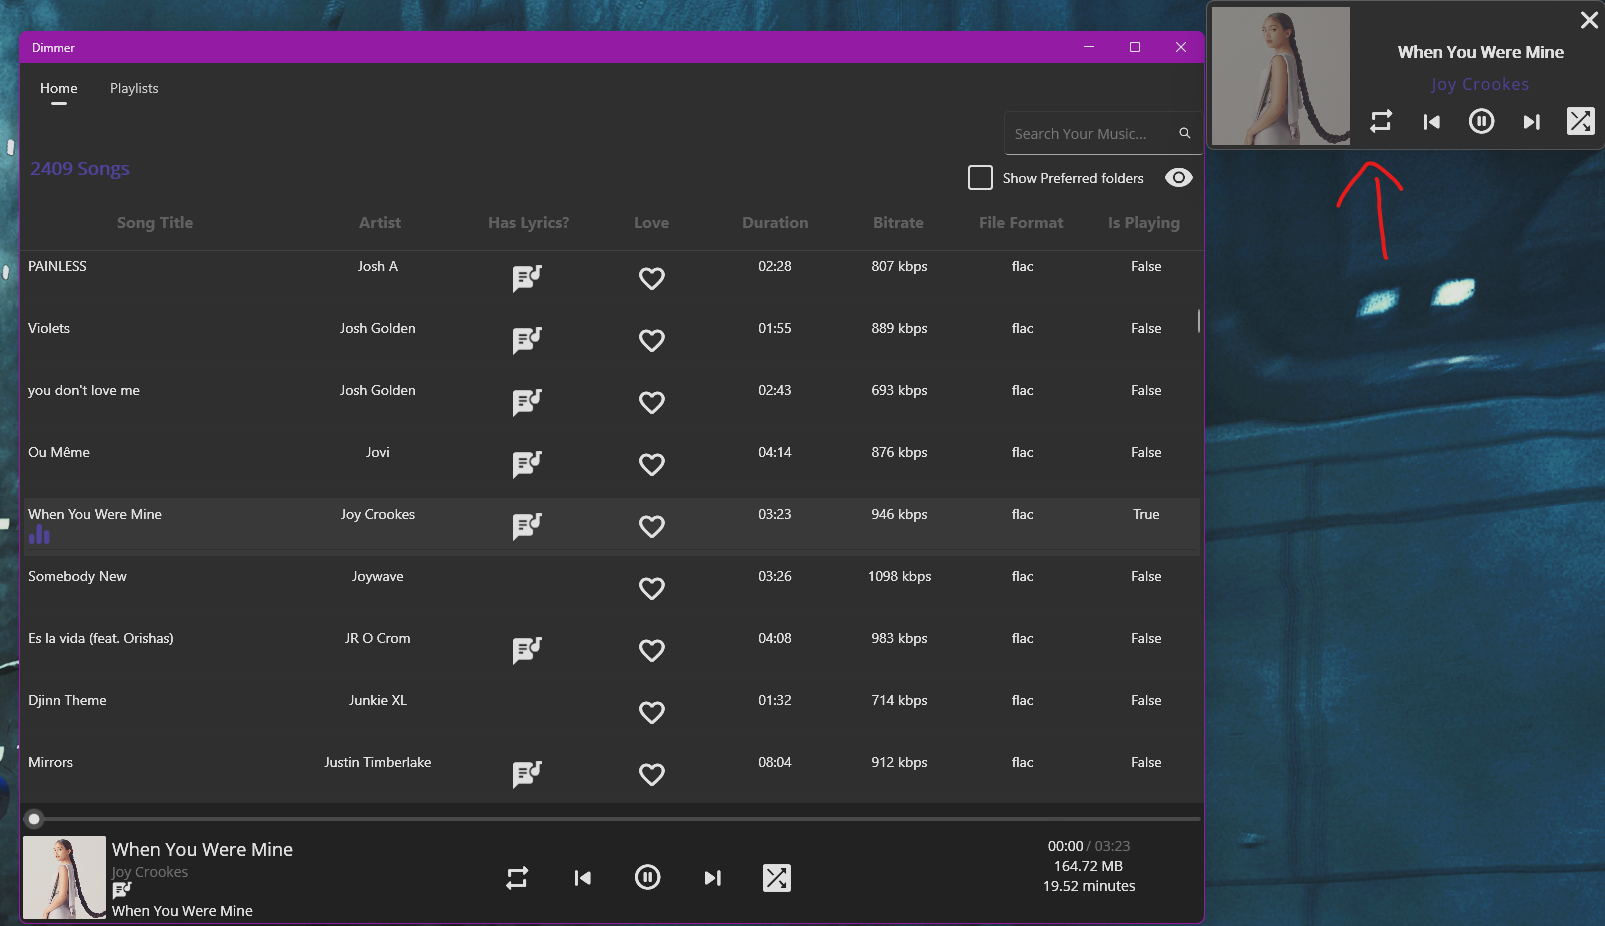Maximize the Dimmer window
The image size is (1605, 926).
(x=1135, y=47)
